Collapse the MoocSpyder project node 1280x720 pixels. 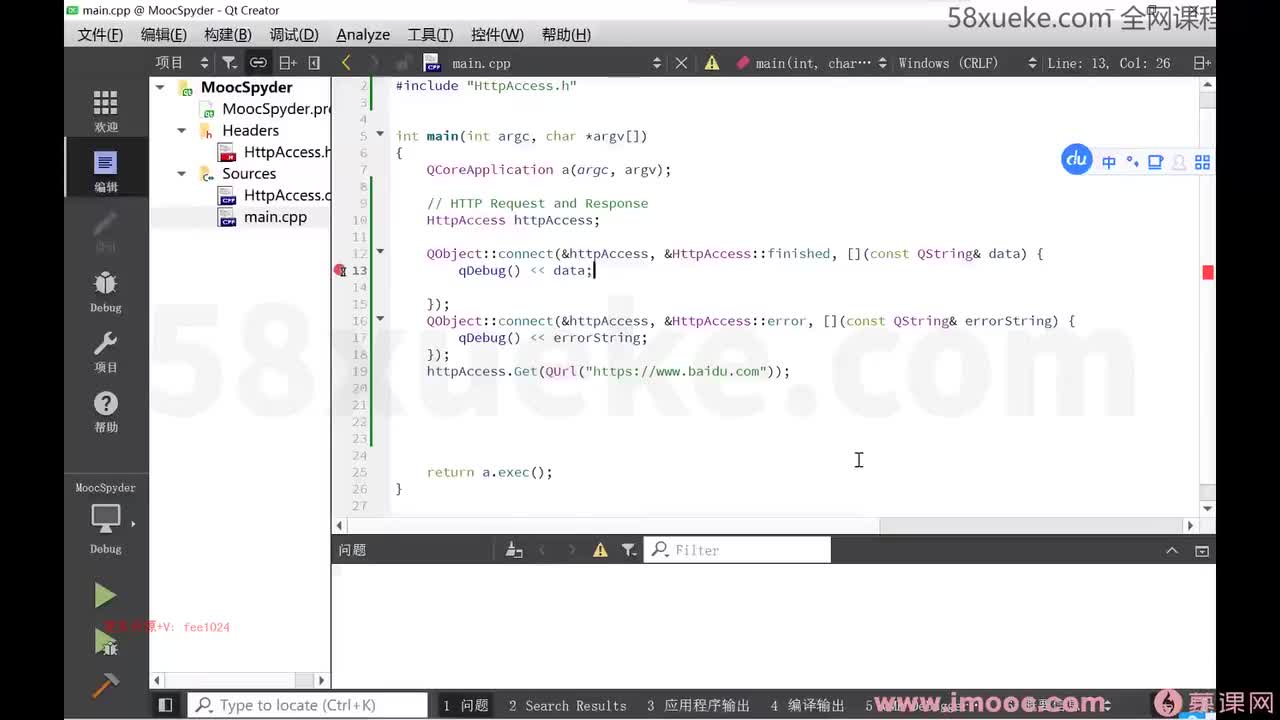click(160, 87)
